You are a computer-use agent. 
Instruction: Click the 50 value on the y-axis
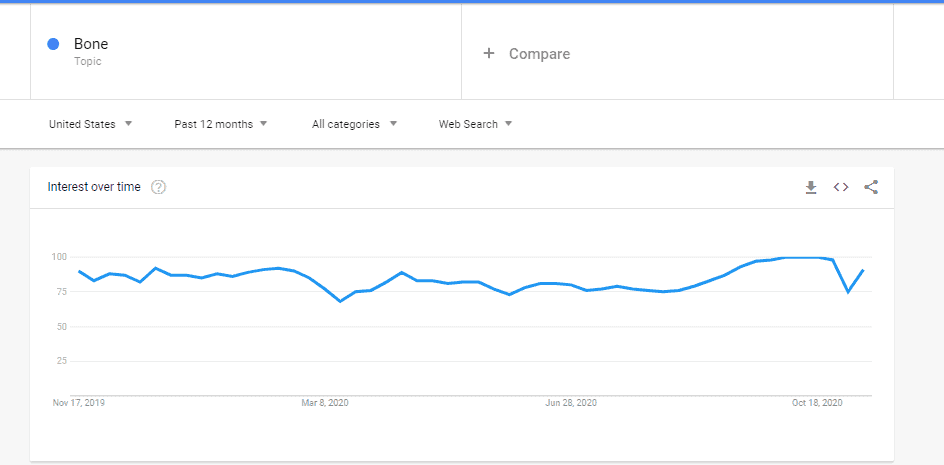[x=60, y=327]
